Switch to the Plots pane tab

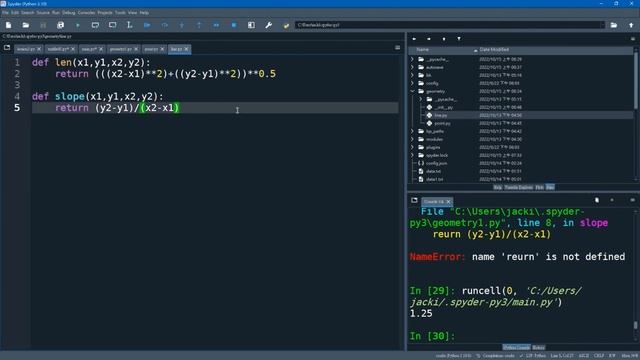[x=539, y=187]
